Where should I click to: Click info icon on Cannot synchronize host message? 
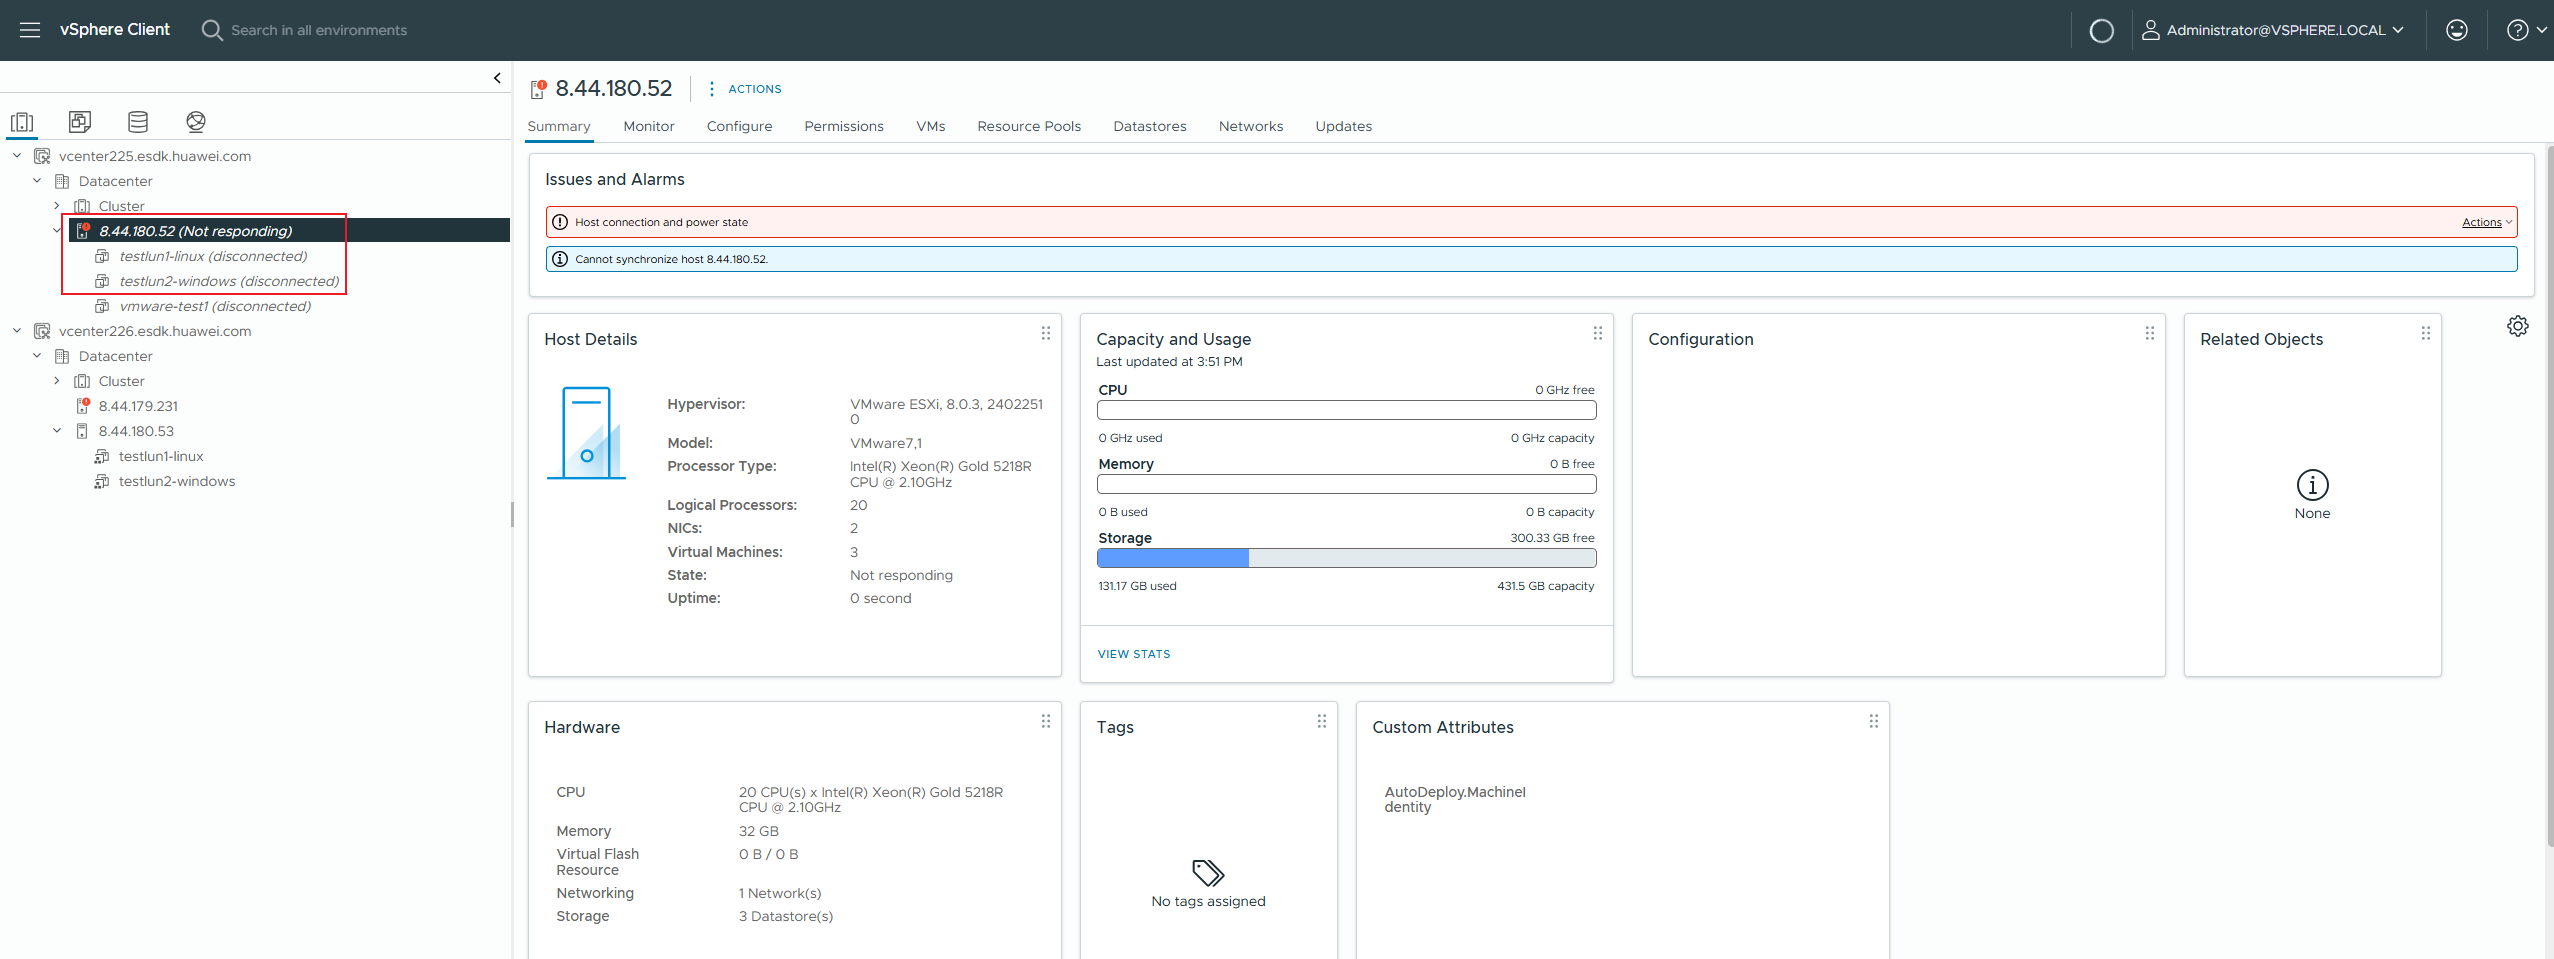pos(560,259)
